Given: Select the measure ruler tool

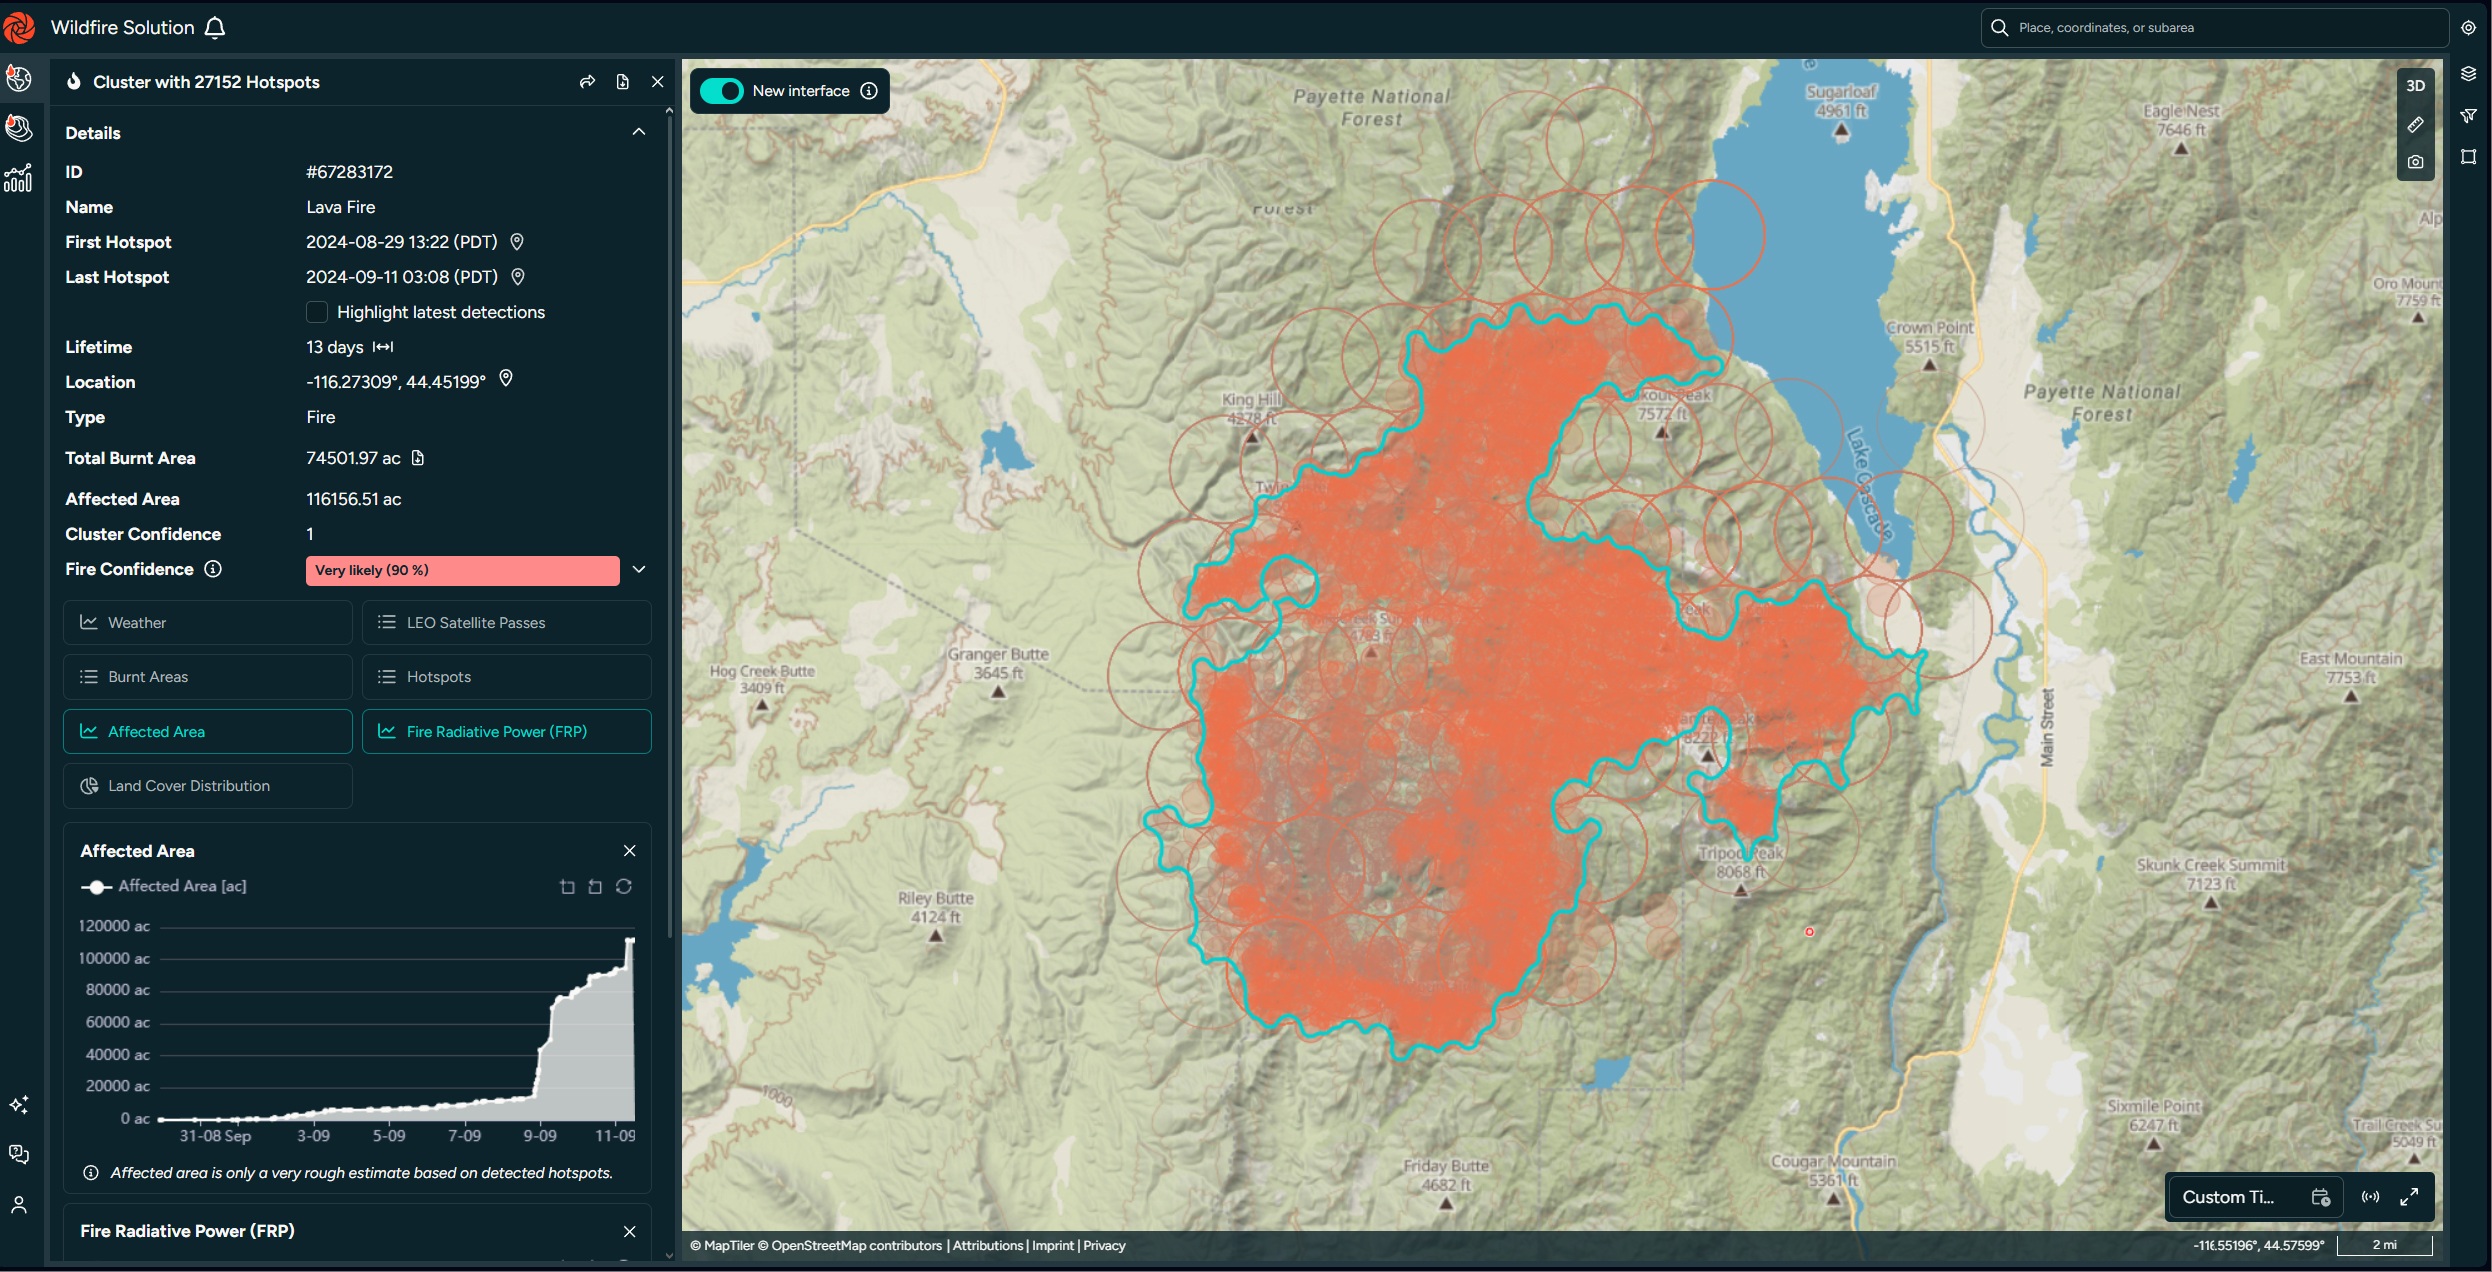Looking at the screenshot, I should pos(2416,124).
